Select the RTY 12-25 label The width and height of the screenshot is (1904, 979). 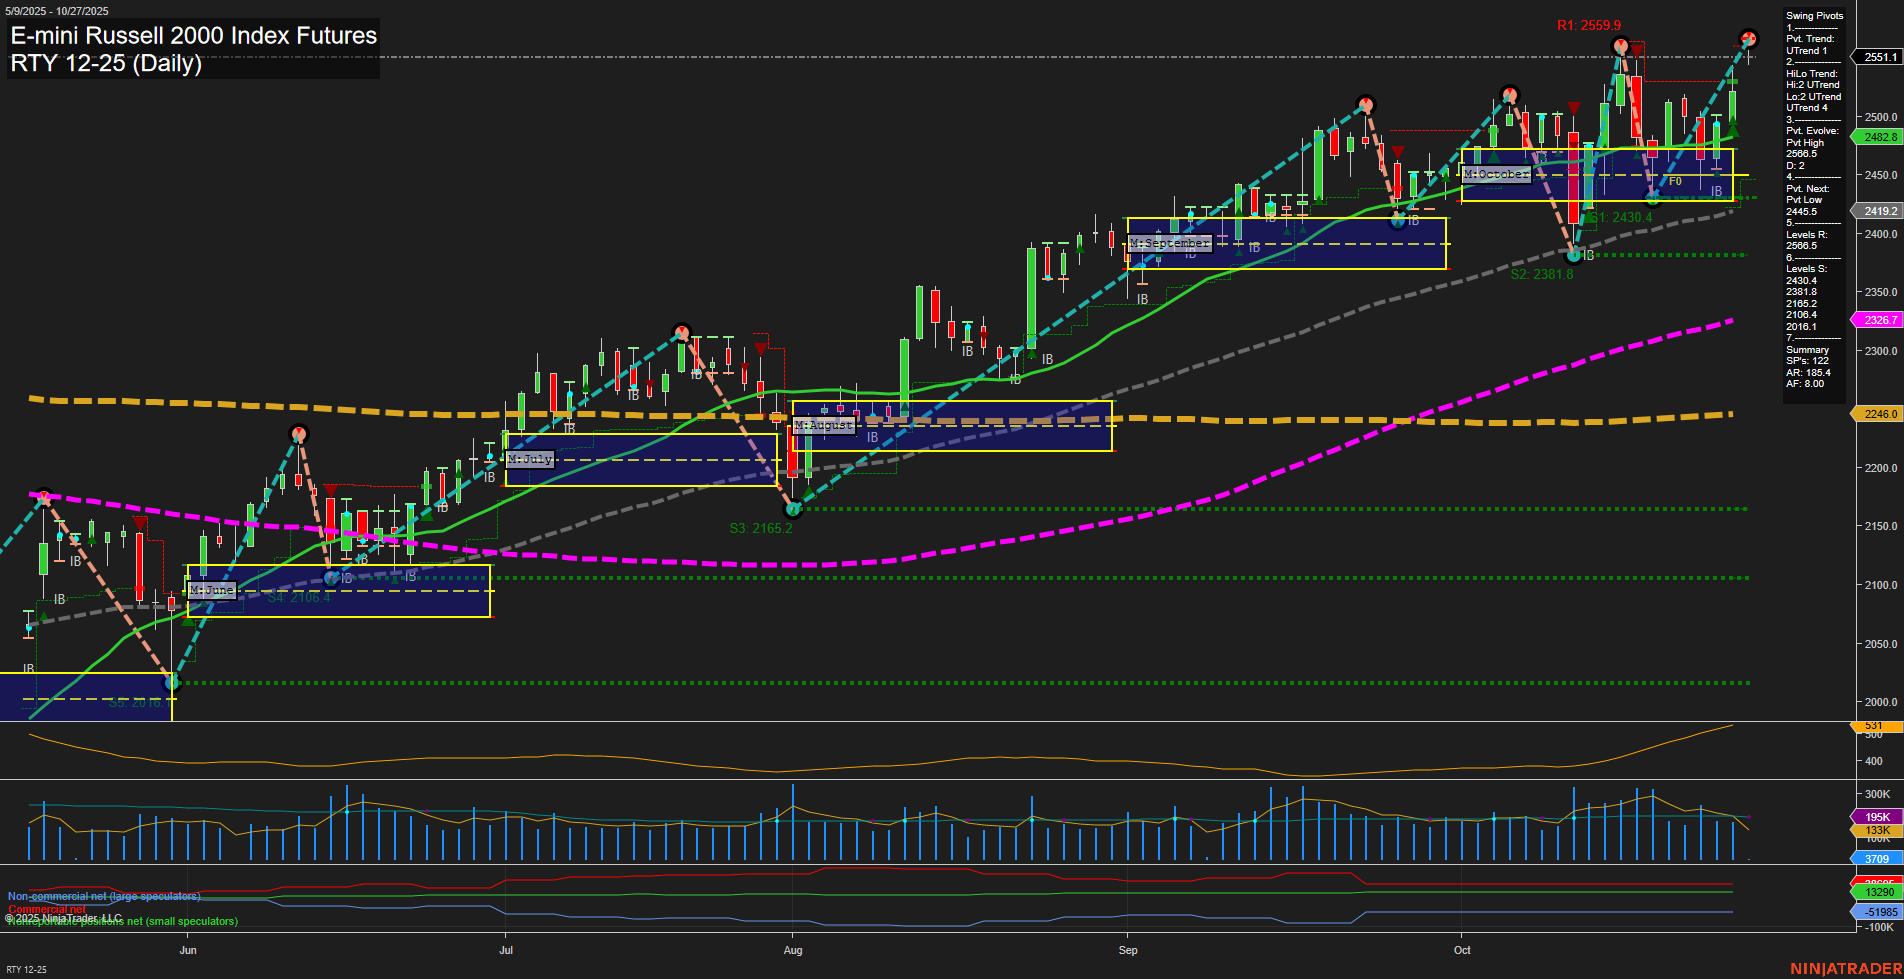tap(25, 968)
